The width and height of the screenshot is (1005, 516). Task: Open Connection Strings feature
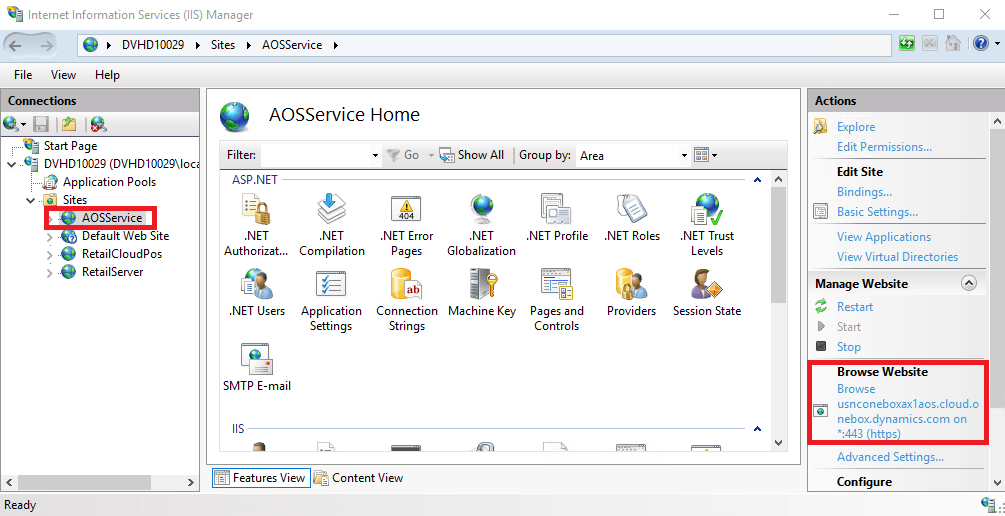pyautogui.click(x=406, y=300)
